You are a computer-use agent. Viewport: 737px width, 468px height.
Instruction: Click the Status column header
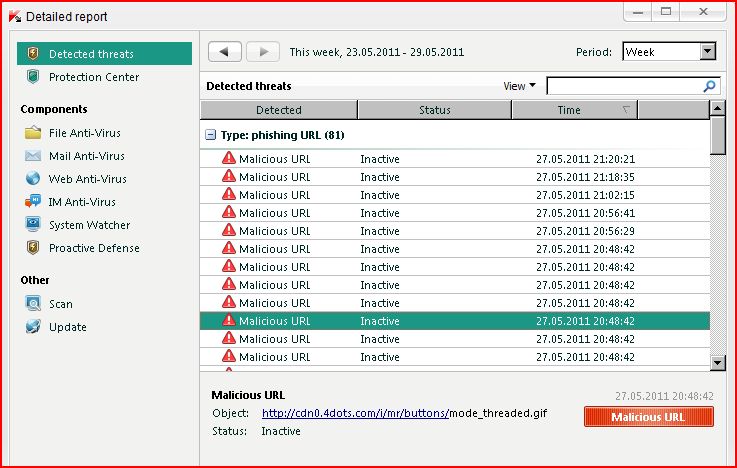point(435,110)
